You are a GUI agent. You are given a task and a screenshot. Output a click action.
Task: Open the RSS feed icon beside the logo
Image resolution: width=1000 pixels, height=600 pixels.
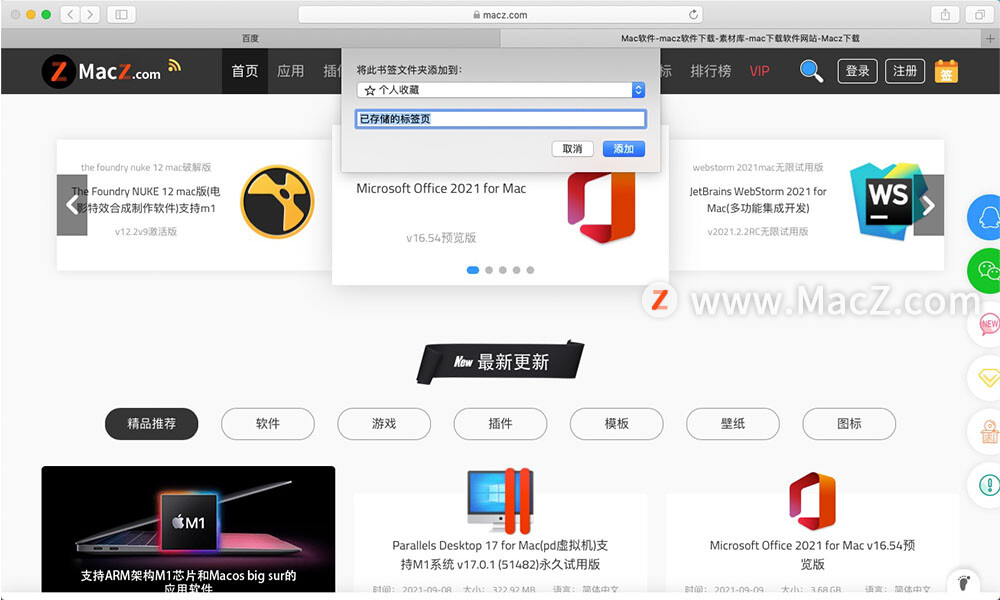pos(175,65)
